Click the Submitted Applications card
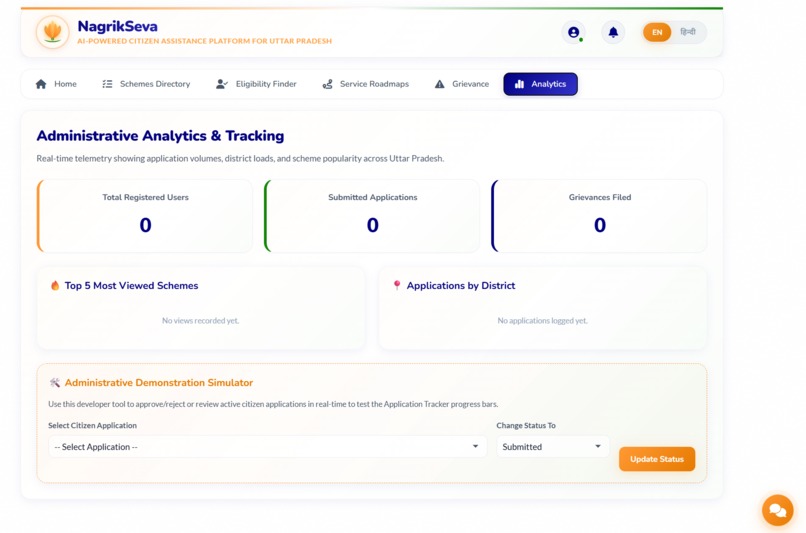Screen dimensions: 806x533 click(x=372, y=216)
